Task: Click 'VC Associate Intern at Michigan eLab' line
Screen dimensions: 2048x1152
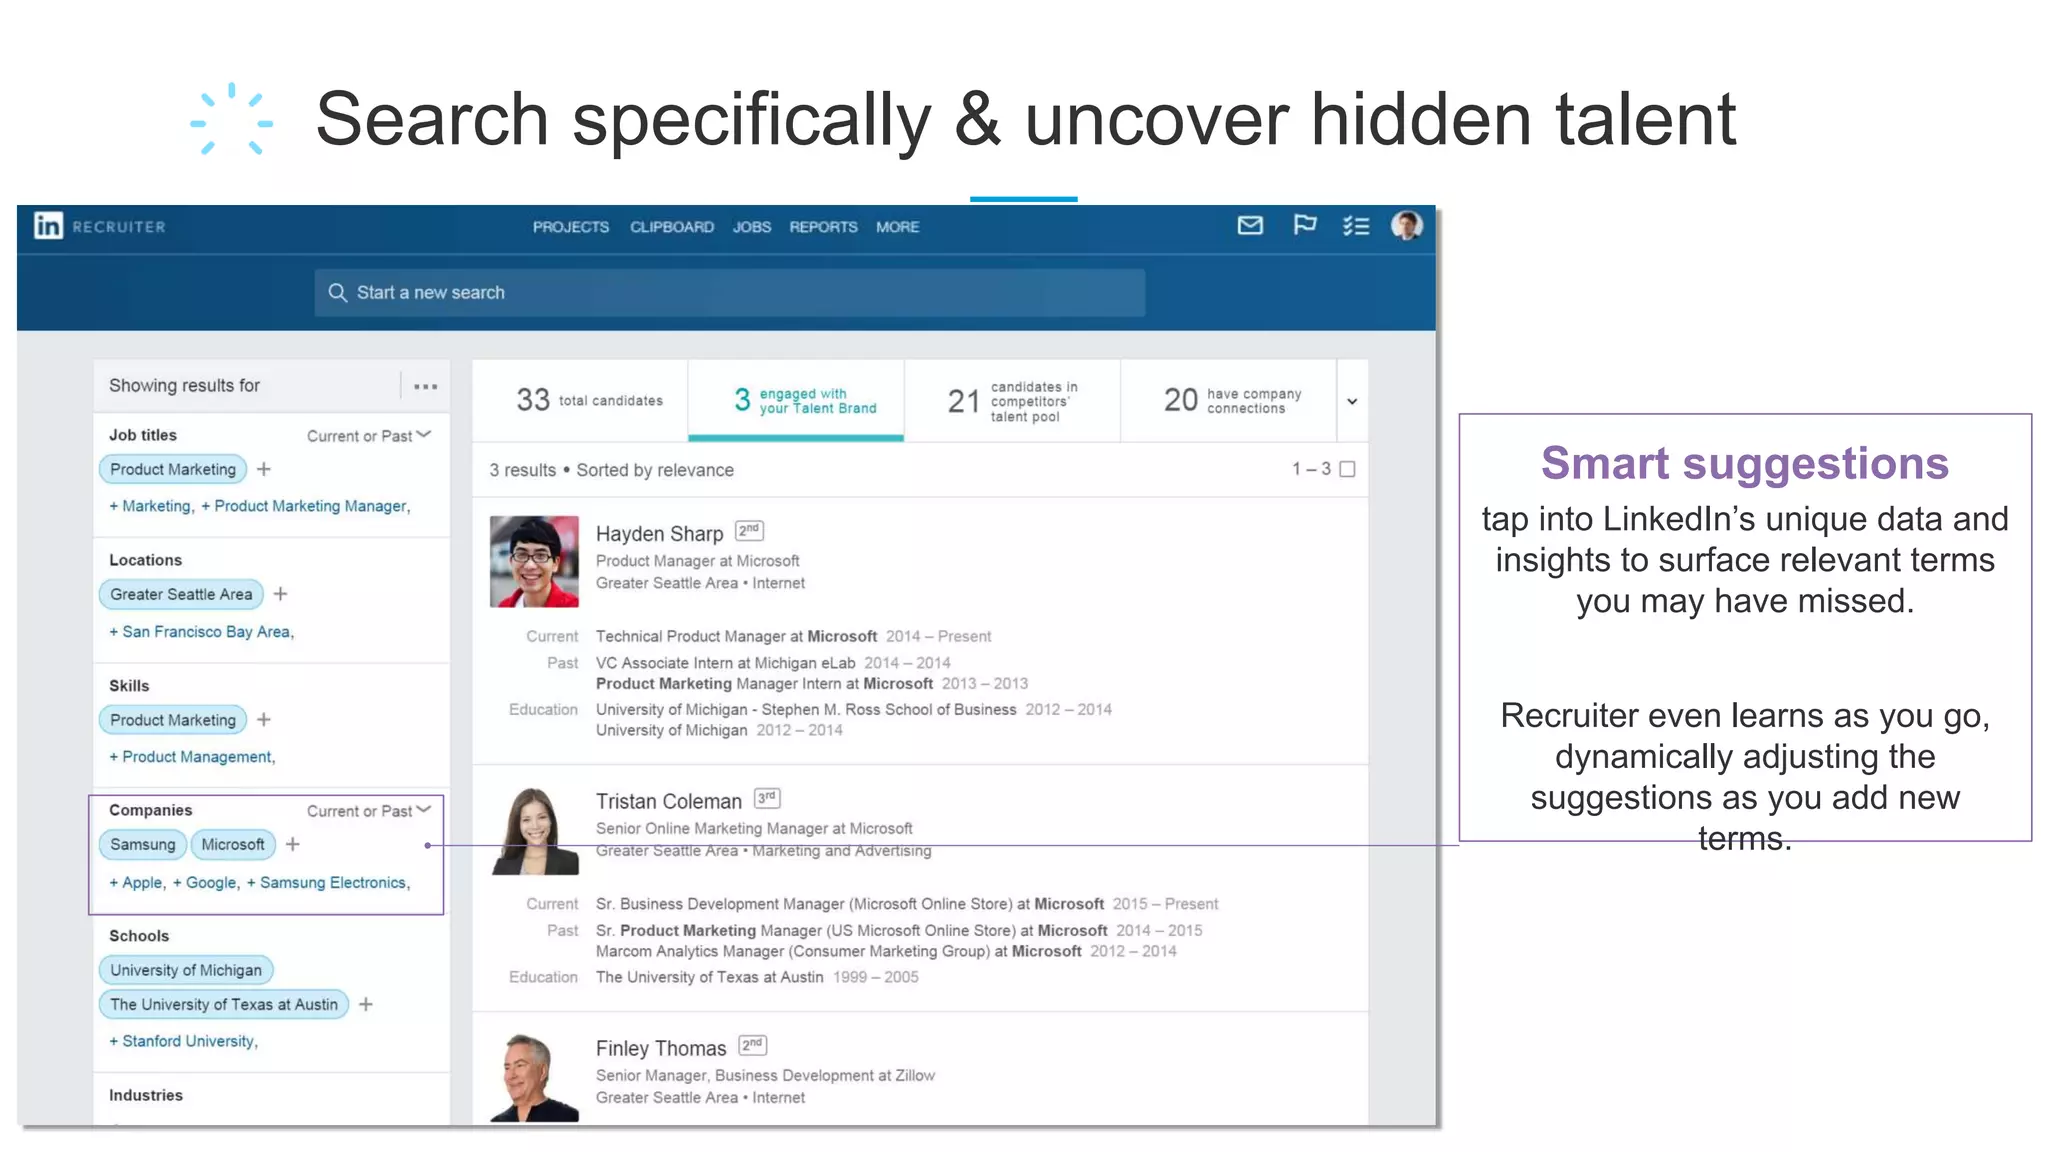Action: point(725,663)
